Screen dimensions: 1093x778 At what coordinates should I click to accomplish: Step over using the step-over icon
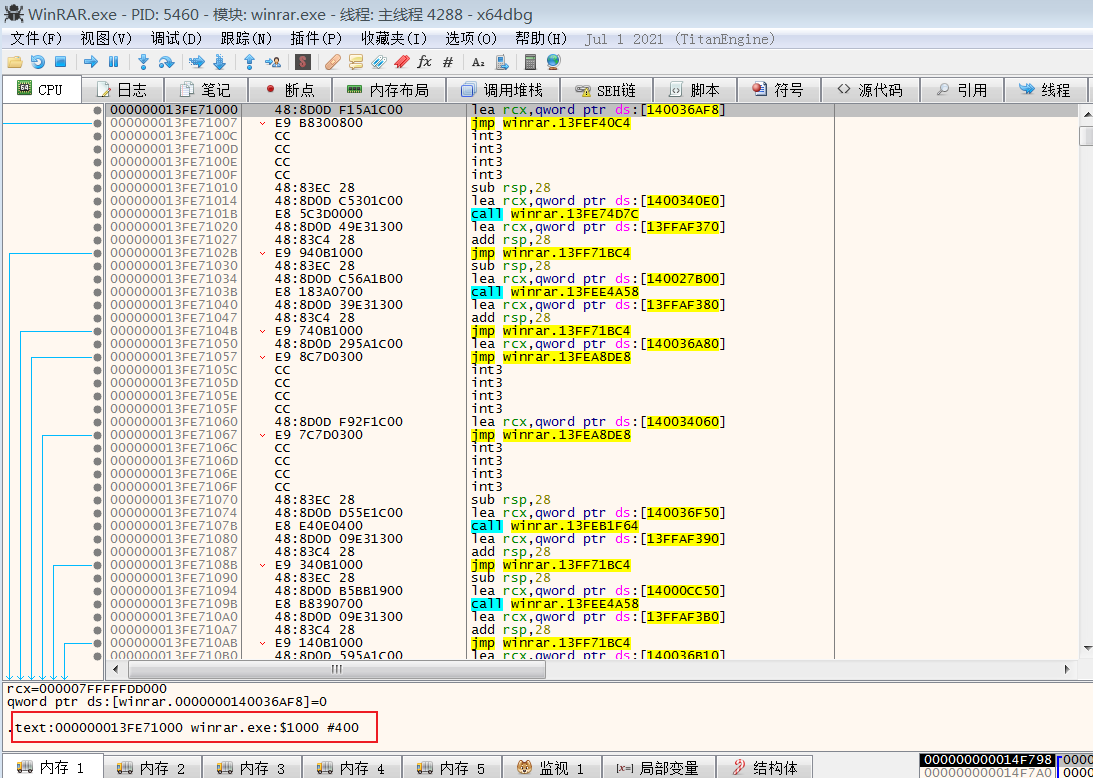click(166, 61)
